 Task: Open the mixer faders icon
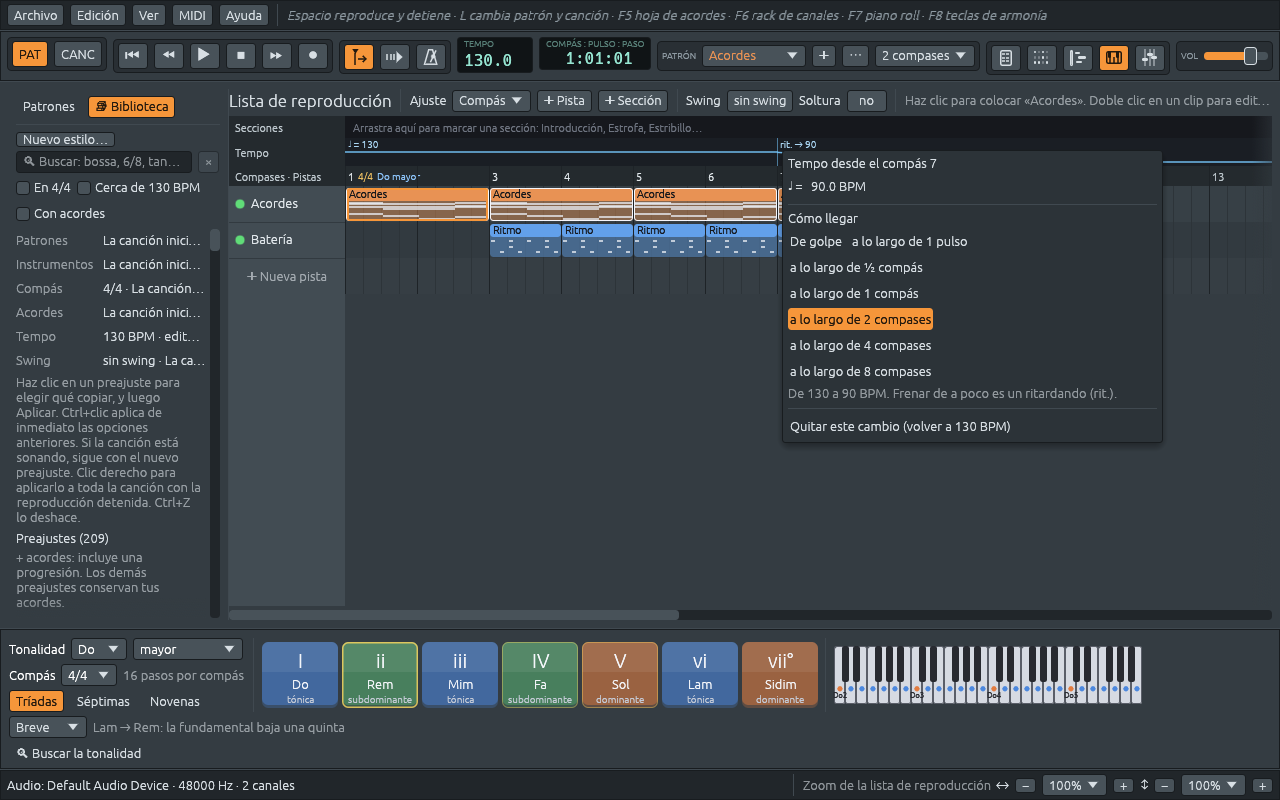(x=1149, y=58)
